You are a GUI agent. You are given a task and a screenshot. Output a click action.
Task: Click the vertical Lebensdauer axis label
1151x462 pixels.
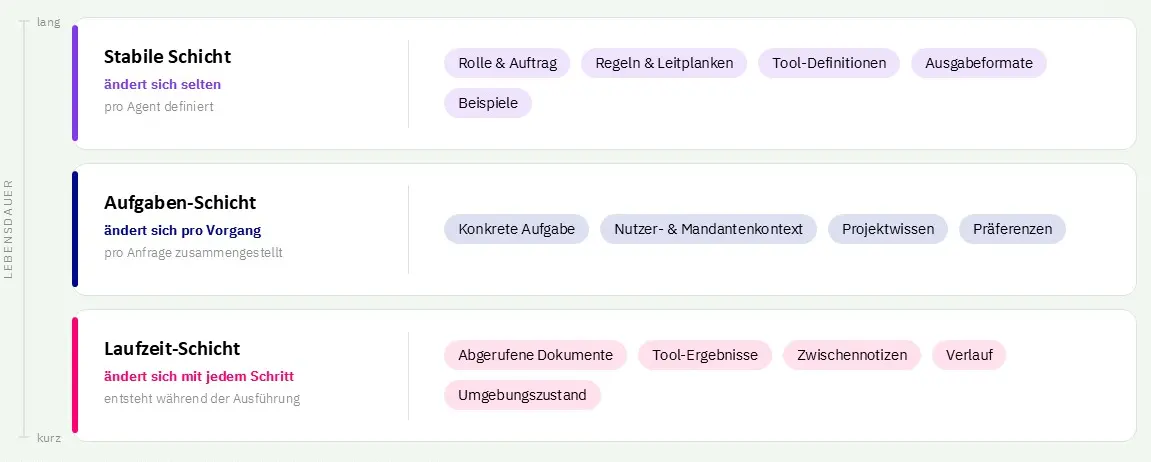(x=9, y=229)
